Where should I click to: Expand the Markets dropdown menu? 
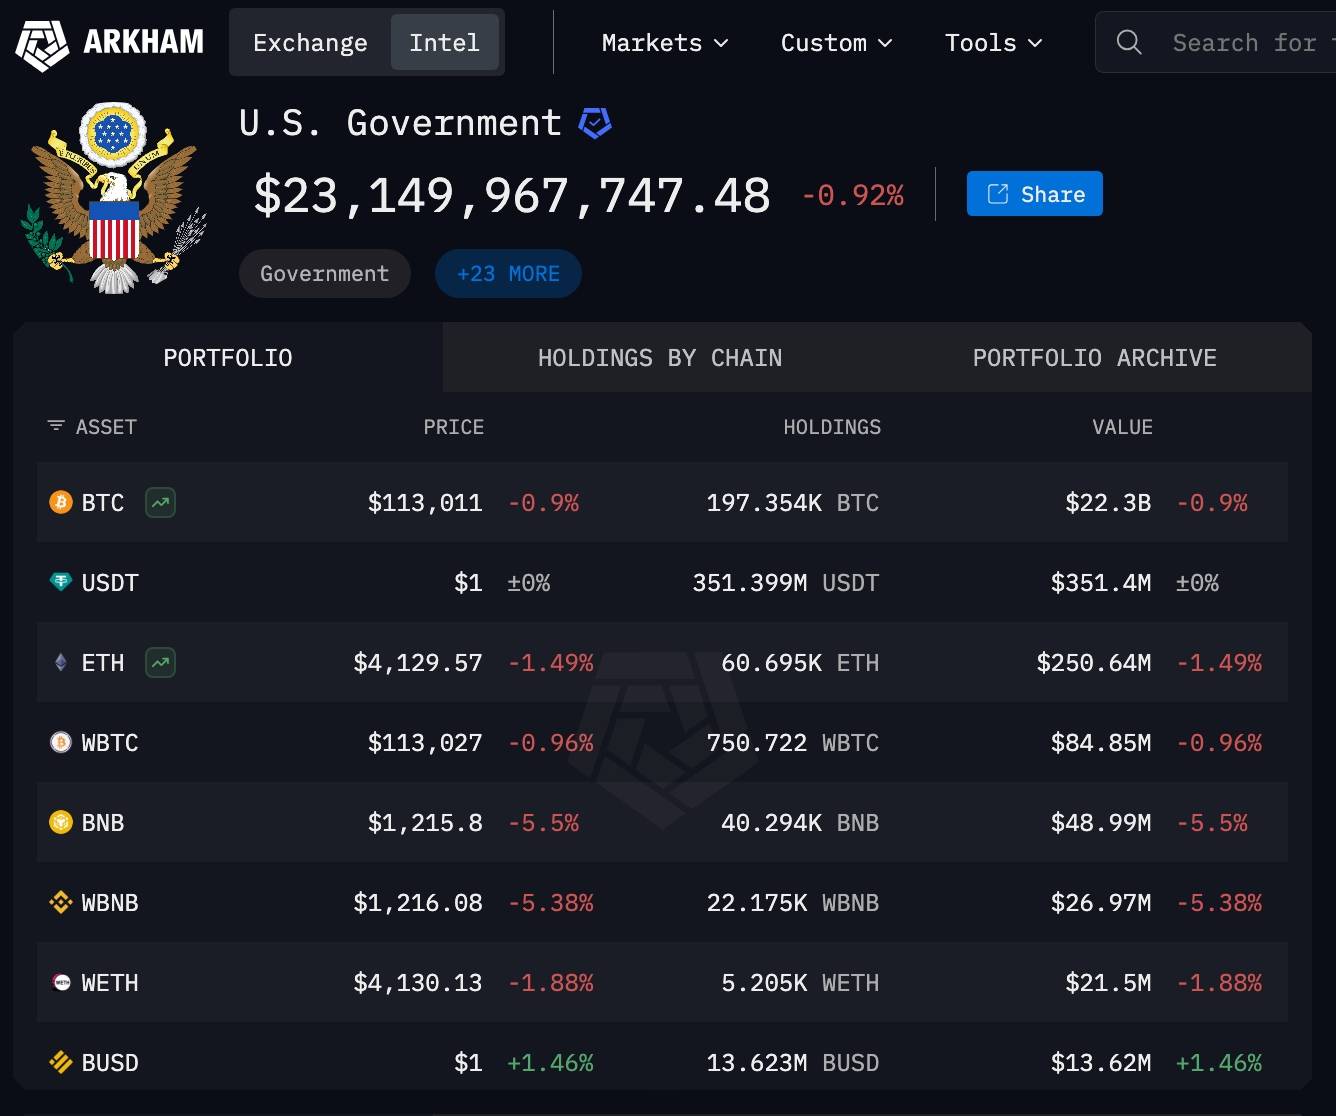pos(665,43)
